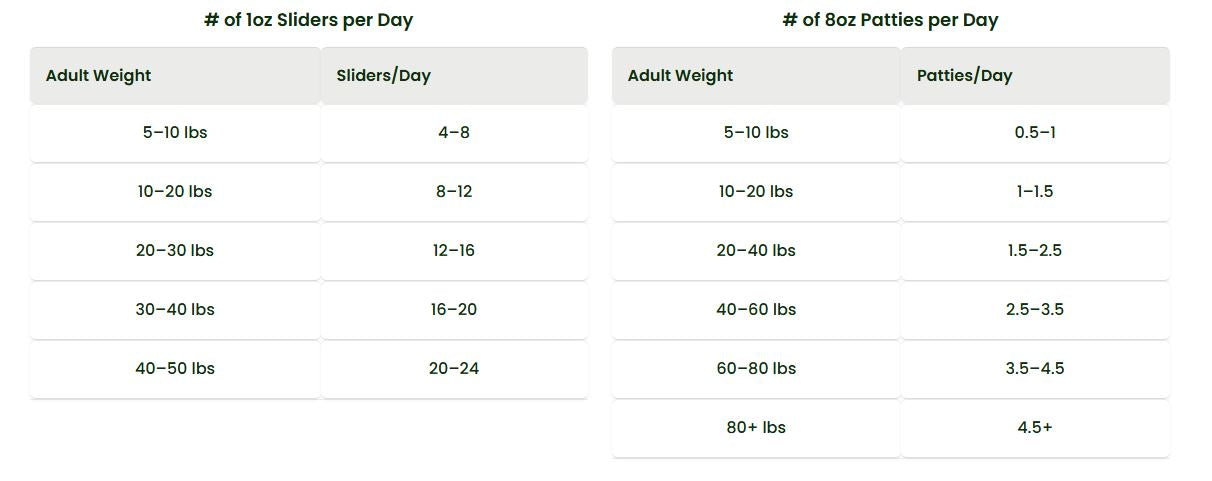Click Adult Weight header in sliders table
1212x481 pixels.
[x=99, y=75]
